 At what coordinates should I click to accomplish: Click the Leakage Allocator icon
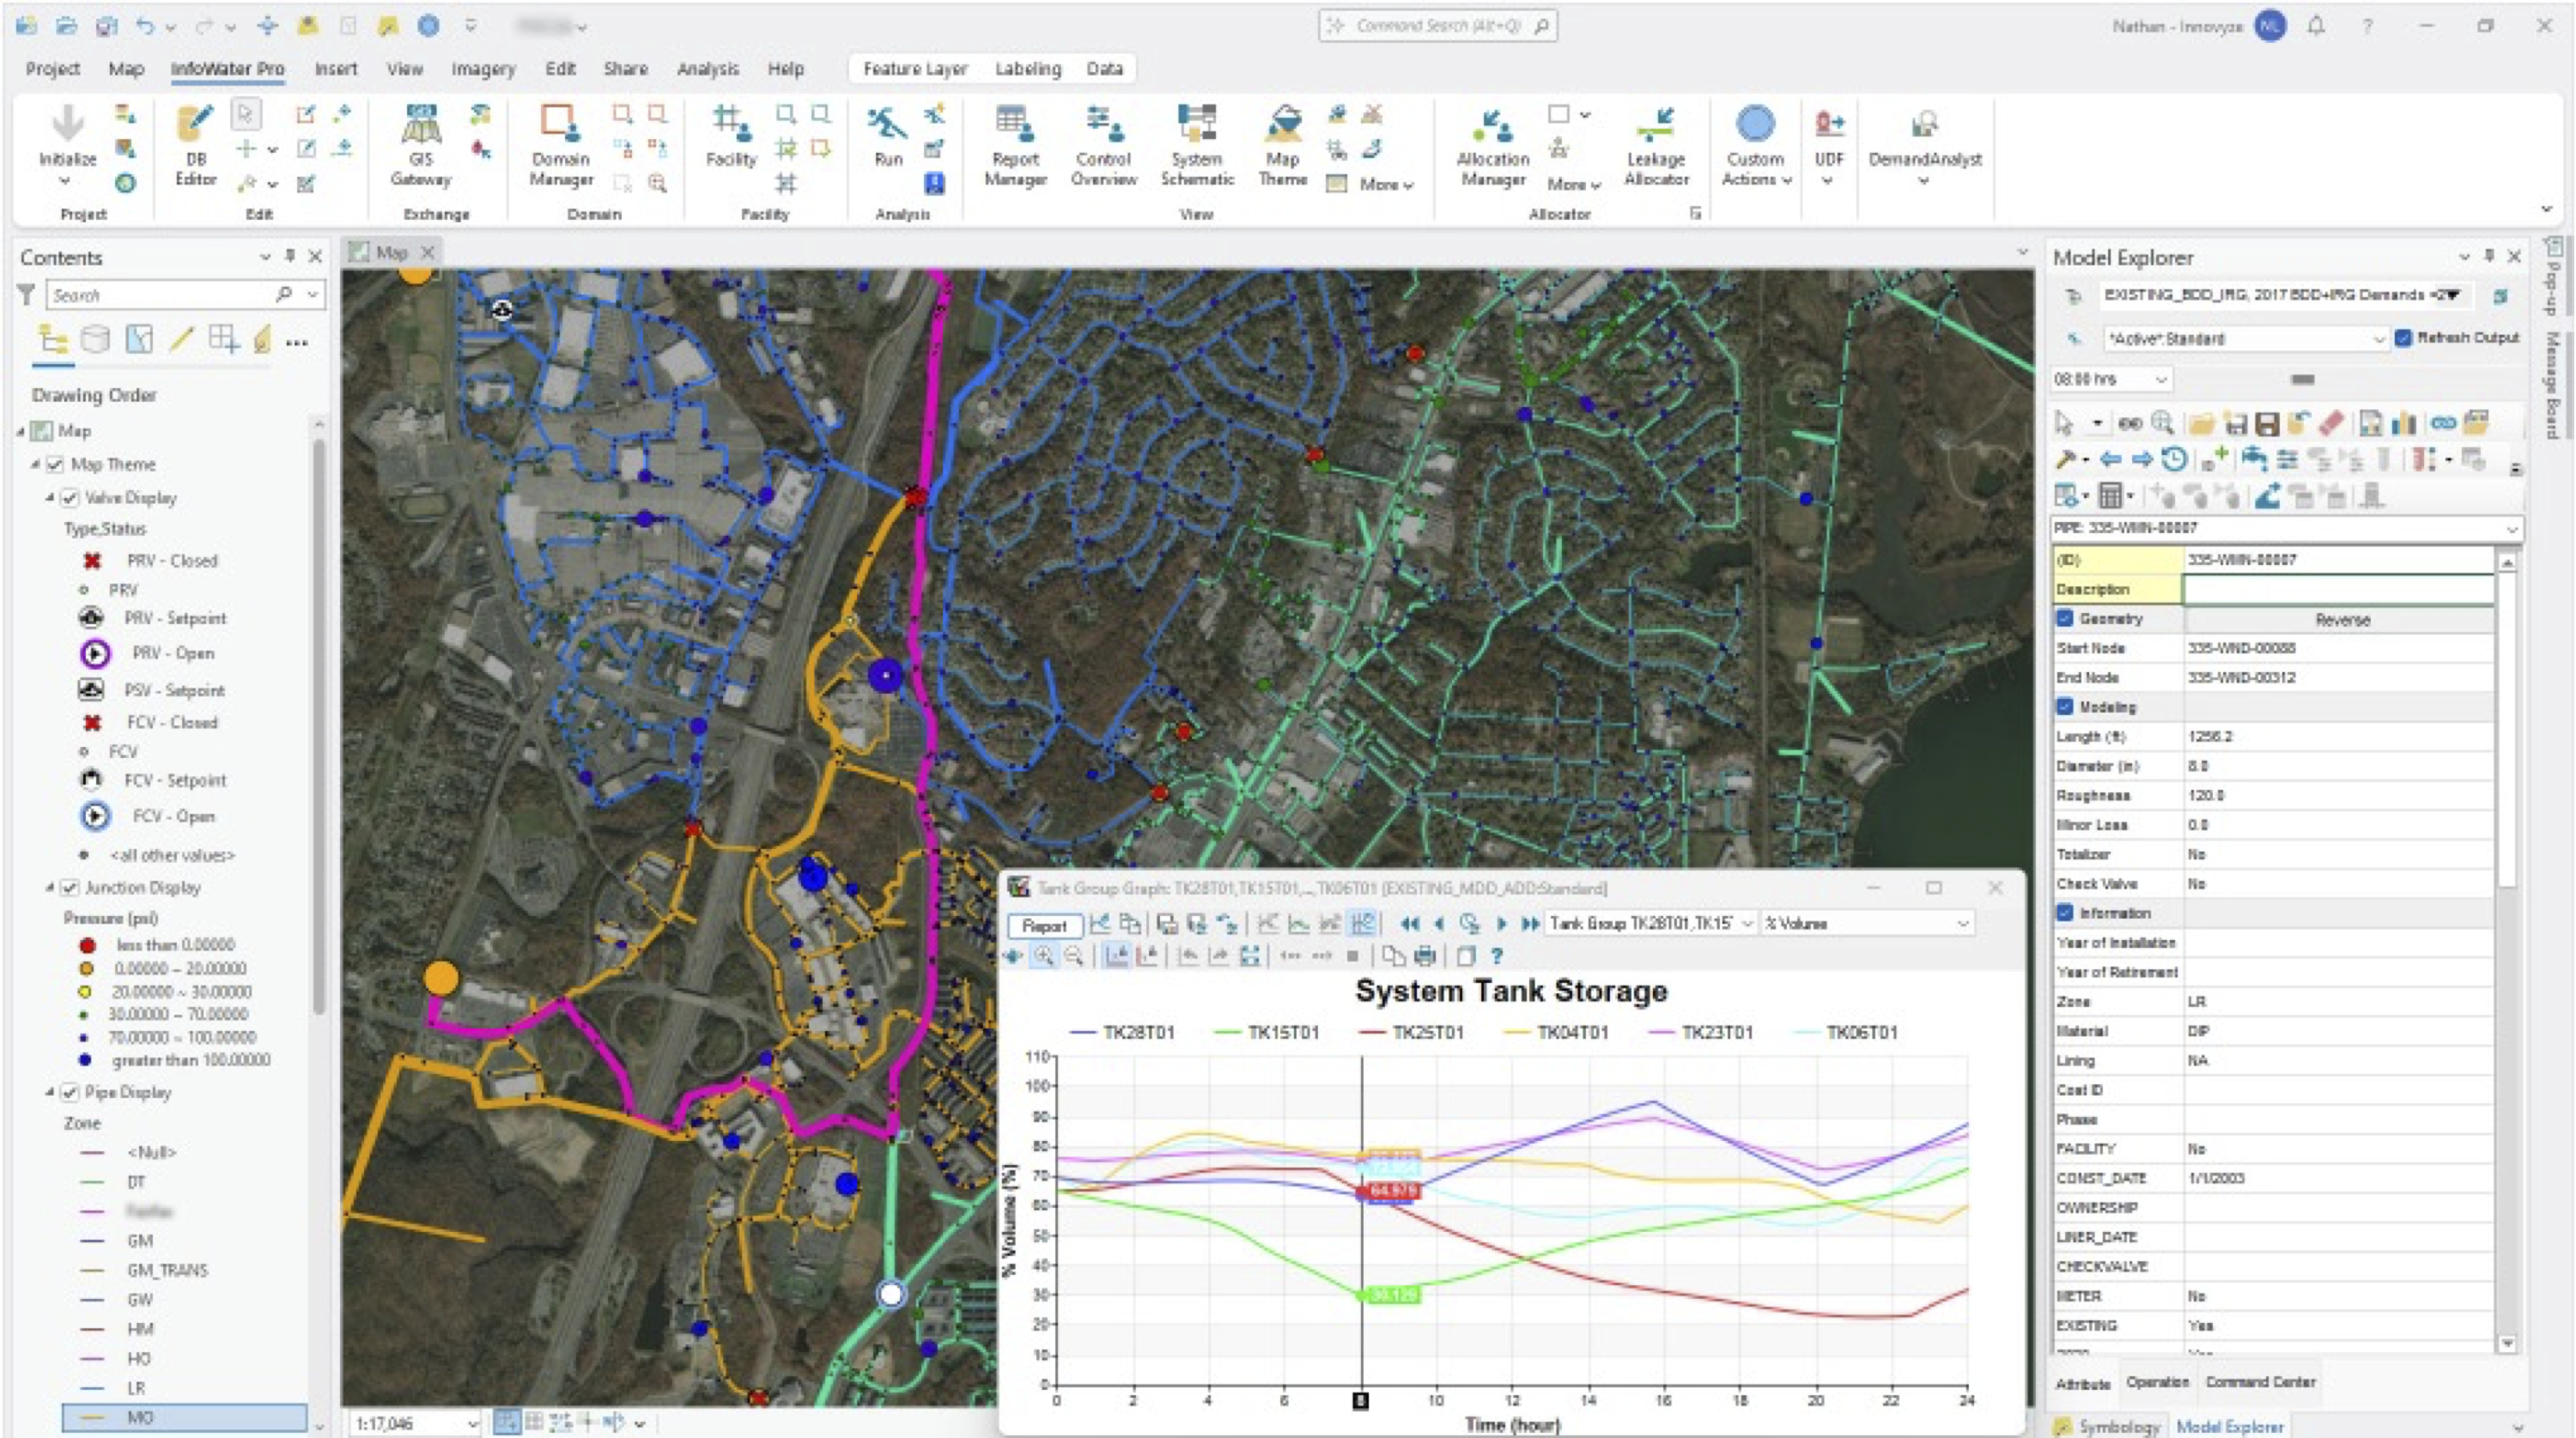pyautogui.click(x=1655, y=145)
